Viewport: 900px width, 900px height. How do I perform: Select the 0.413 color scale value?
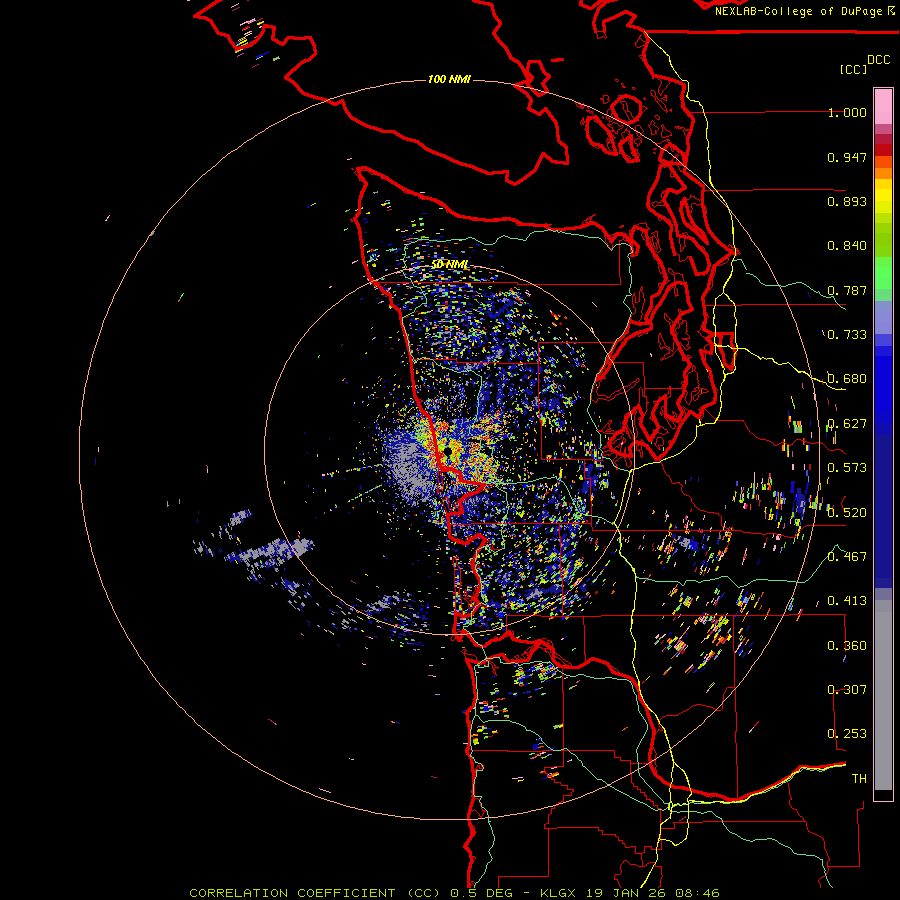(847, 600)
